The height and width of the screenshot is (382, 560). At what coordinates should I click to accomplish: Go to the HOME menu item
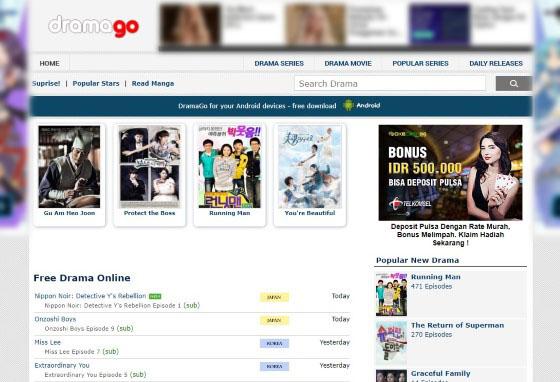click(50, 64)
